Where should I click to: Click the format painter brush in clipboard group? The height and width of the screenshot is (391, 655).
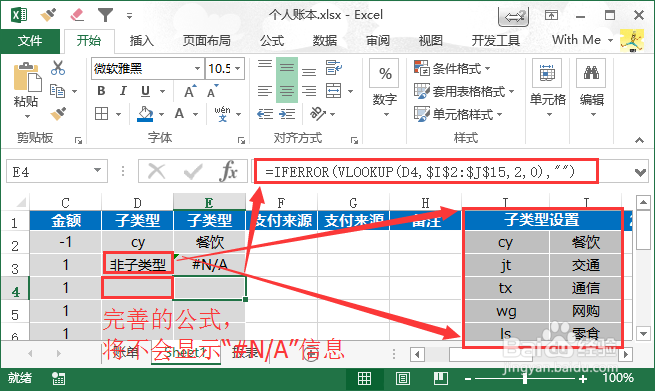click(x=58, y=113)
